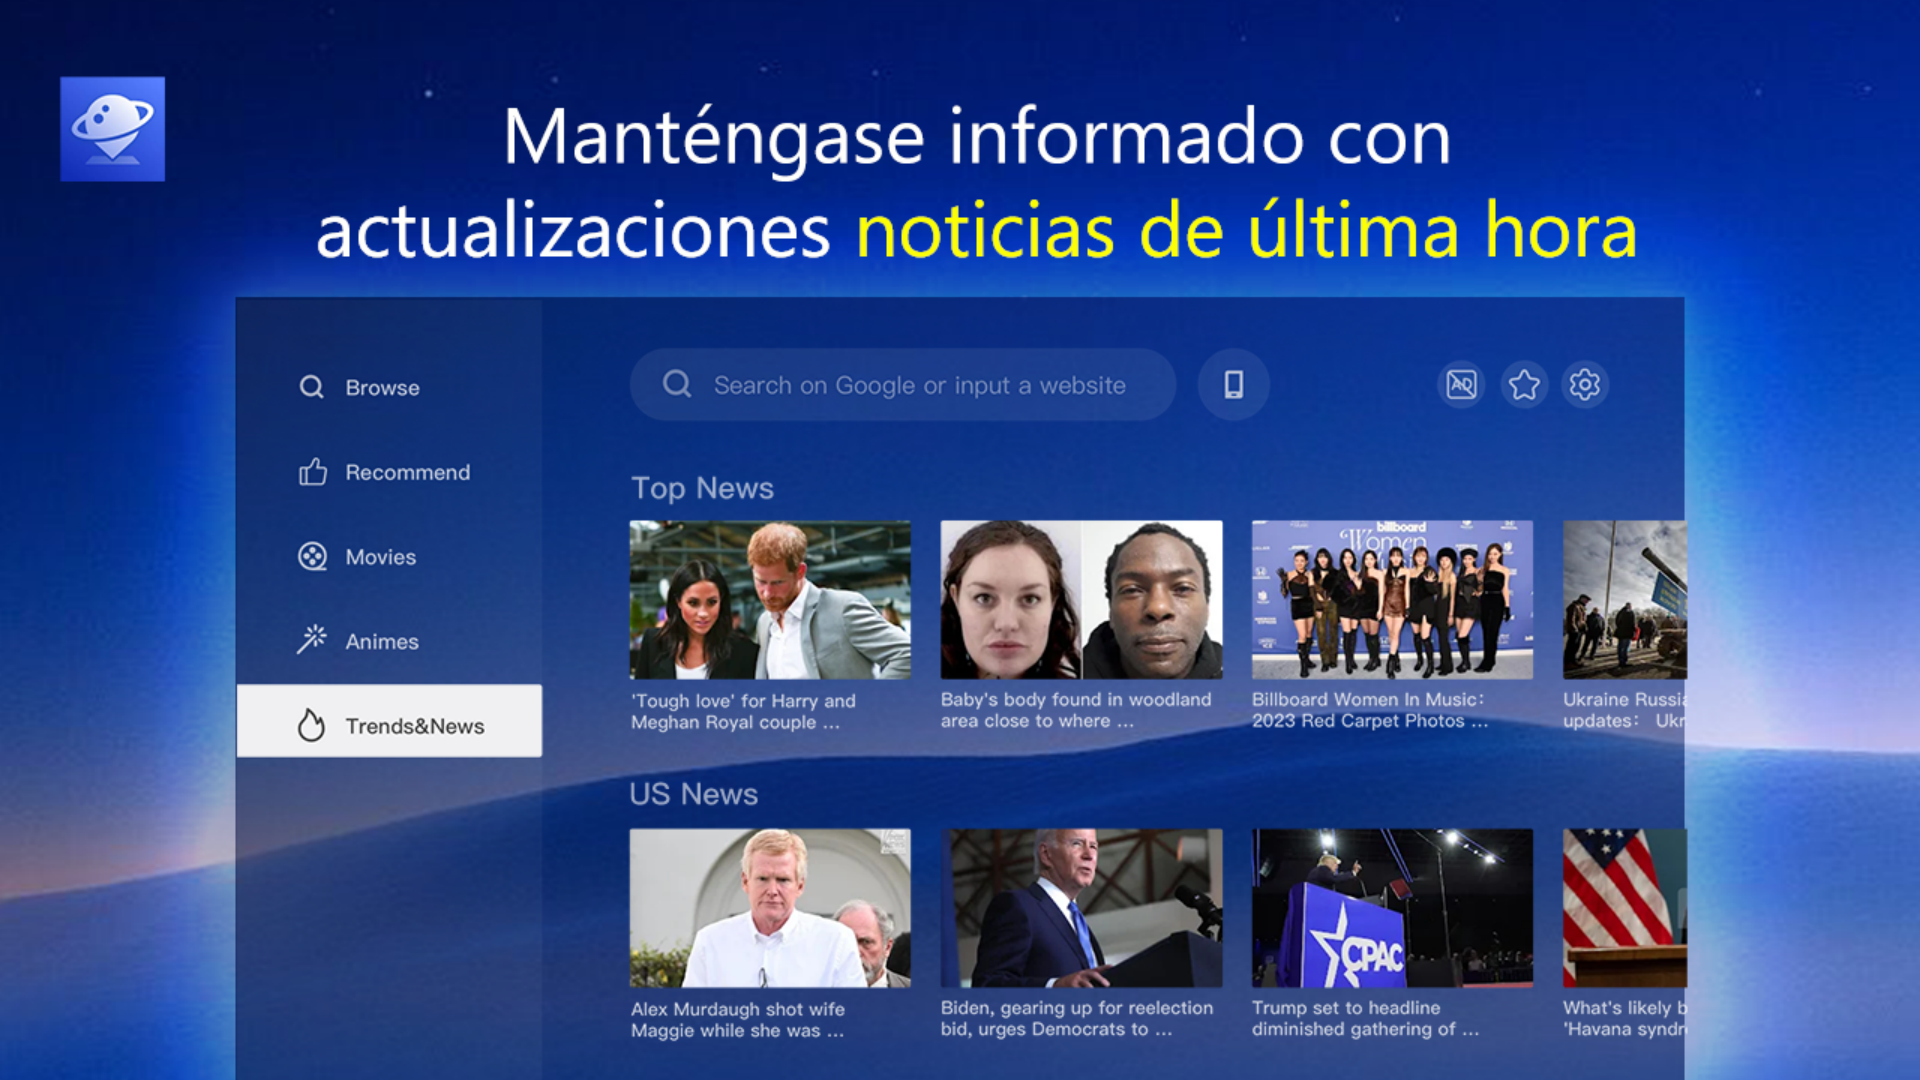Click the Recommend thumbs-up icon
The width and height of the screenshot is (1920, 1080).
[312, 471]
